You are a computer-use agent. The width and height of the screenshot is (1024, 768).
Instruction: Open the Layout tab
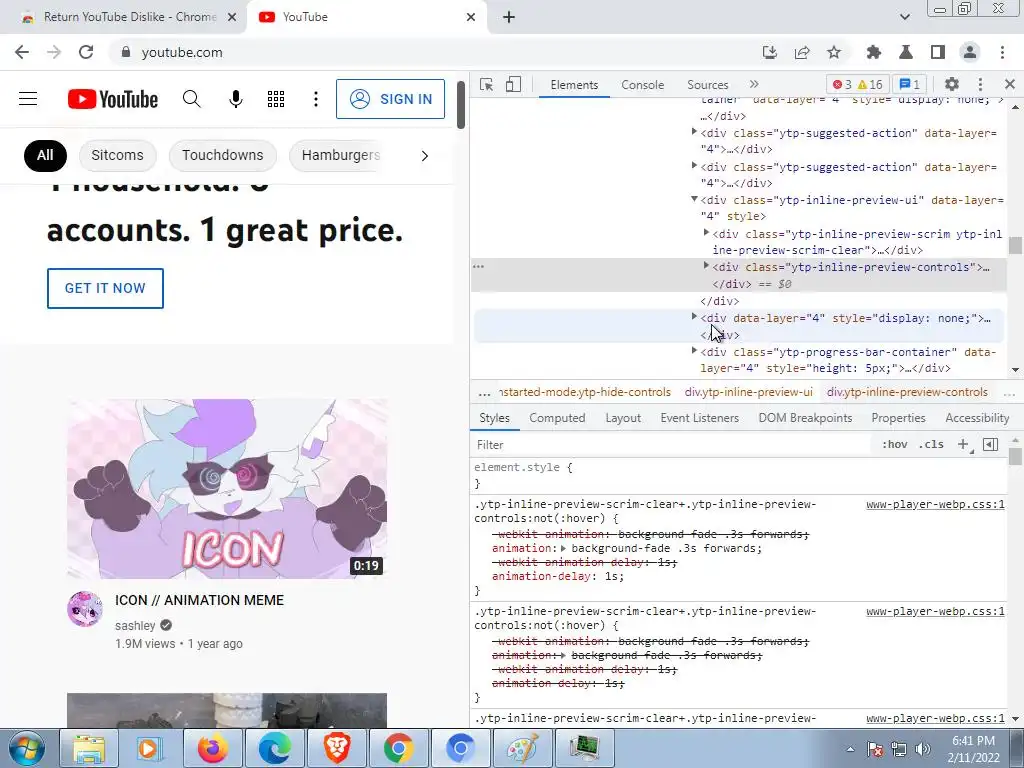[x=623, y=418]
